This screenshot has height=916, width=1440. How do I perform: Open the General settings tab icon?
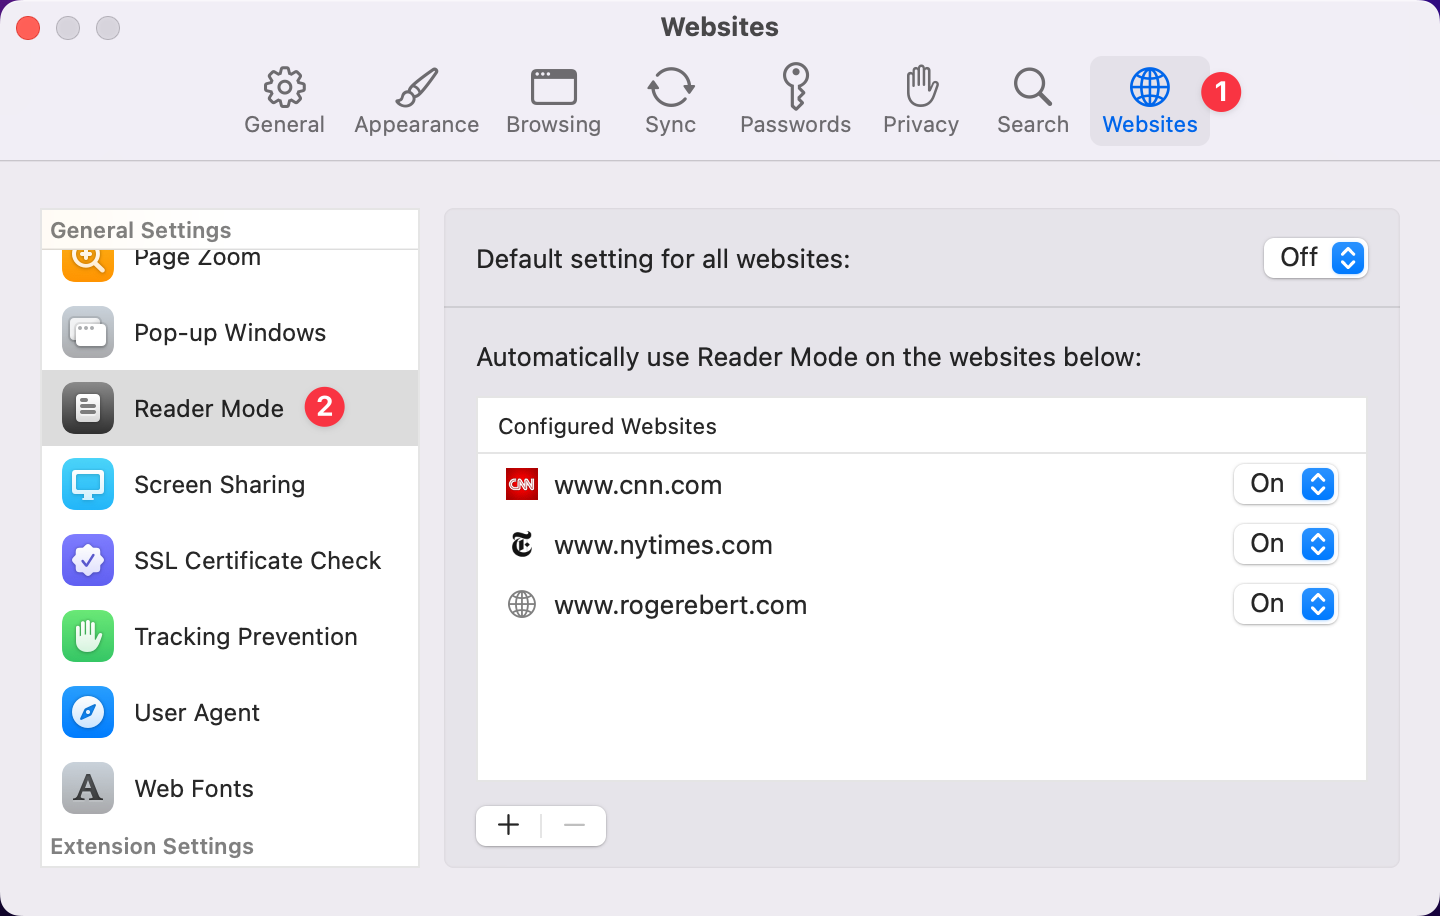coord(284,87)
